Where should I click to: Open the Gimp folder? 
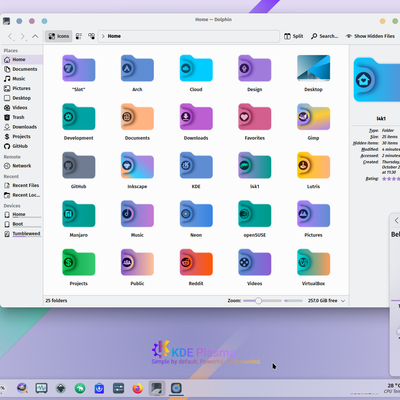tap(313, 117)
